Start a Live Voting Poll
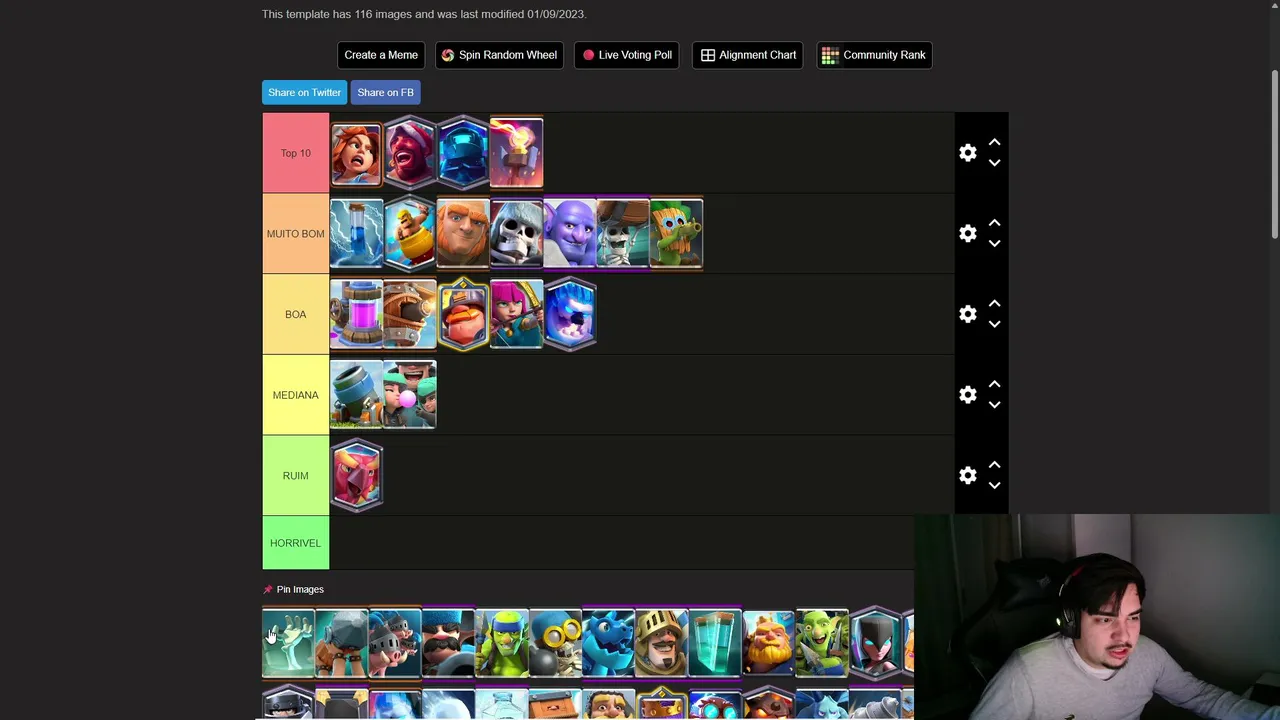The image size is (1280, 720). point(627,55)
